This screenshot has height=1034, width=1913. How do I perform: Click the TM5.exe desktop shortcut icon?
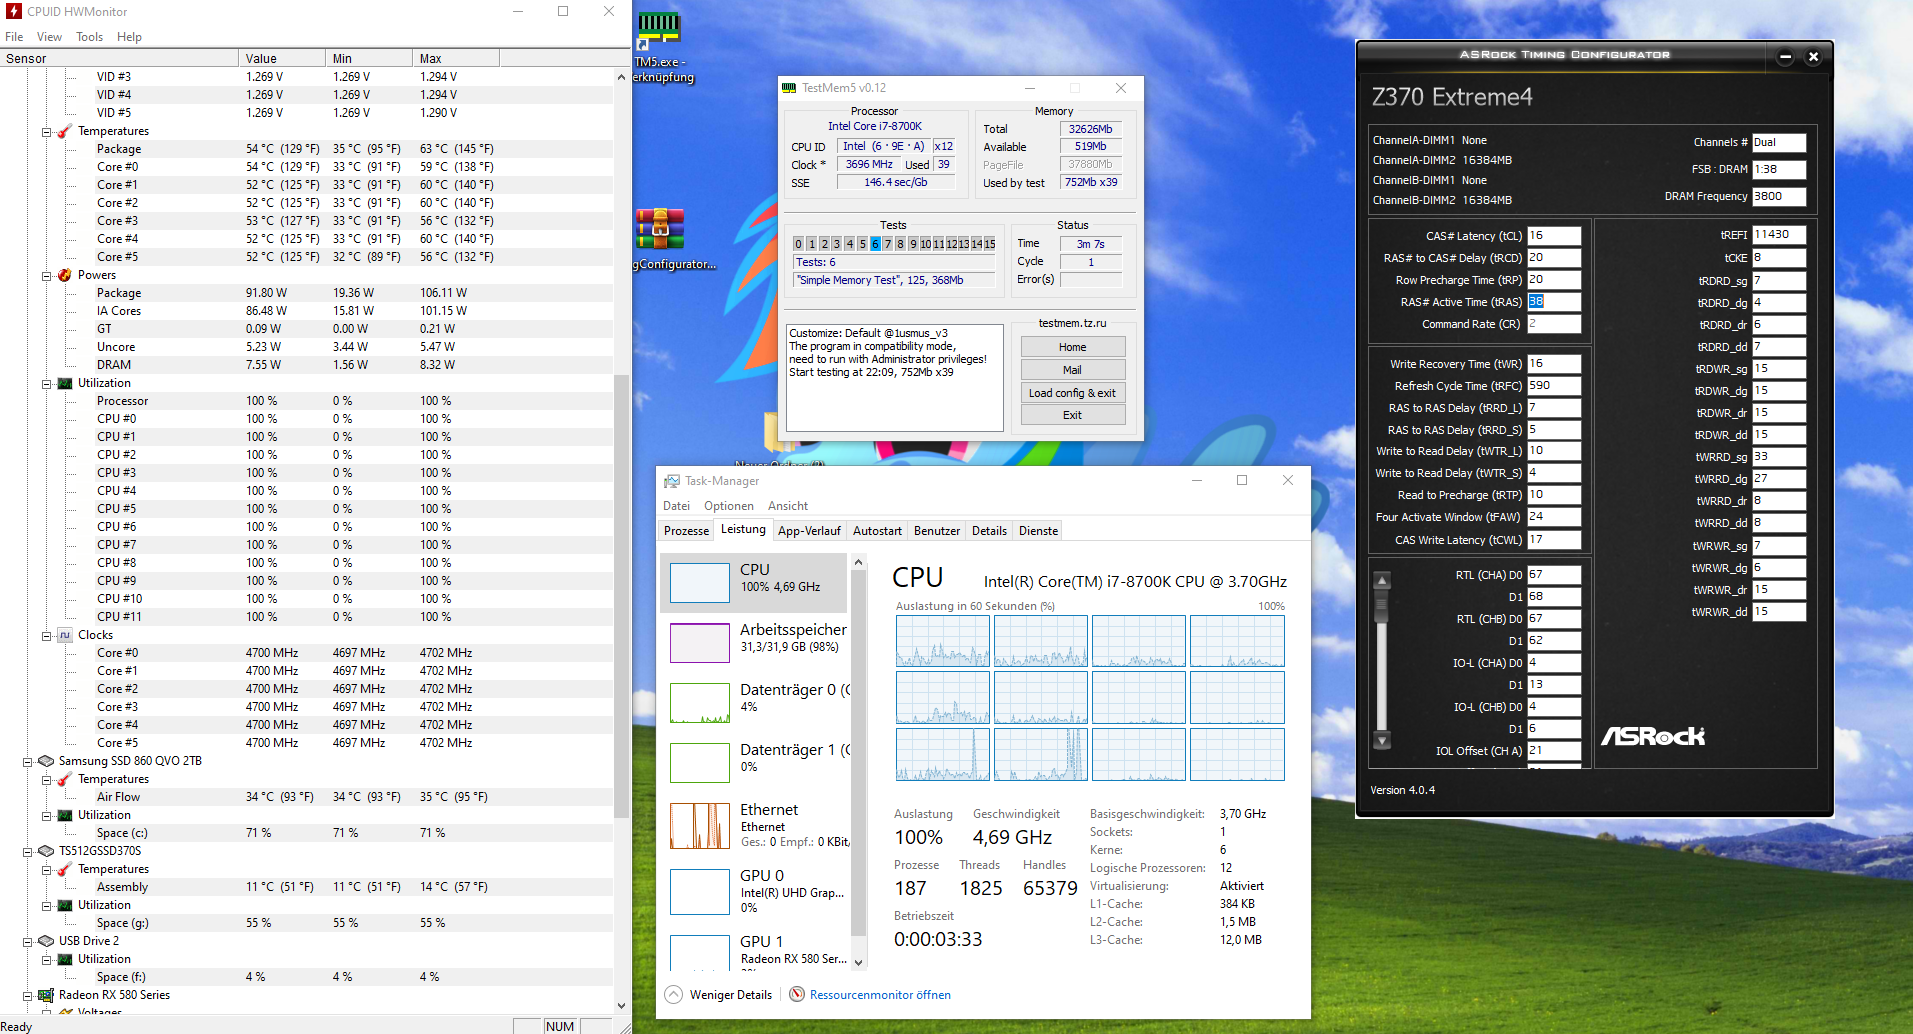coord(659,30)
